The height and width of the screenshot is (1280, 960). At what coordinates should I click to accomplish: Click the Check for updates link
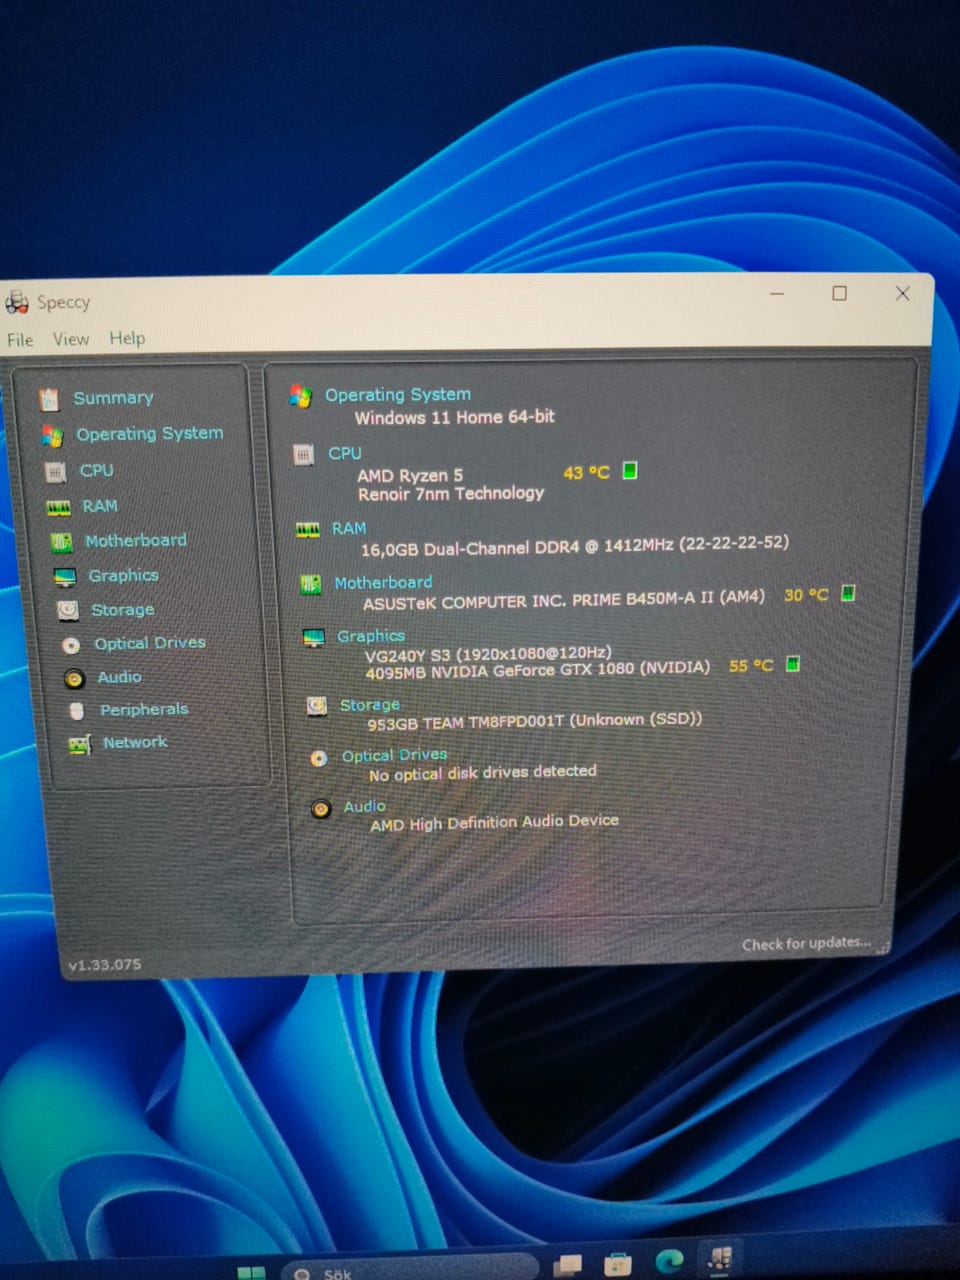(806, 943)
